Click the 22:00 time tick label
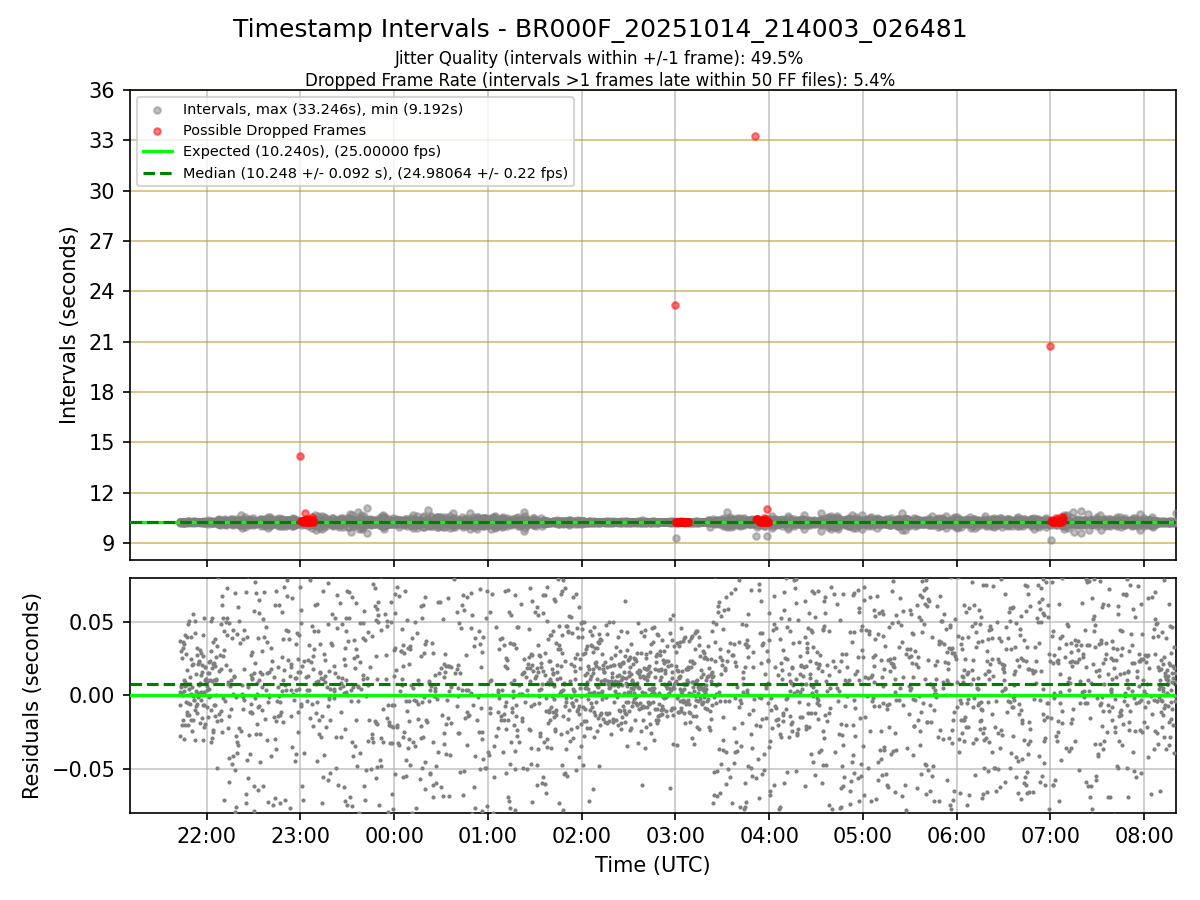The width and height of the screenshot is (1200, 900). (207, 836)
